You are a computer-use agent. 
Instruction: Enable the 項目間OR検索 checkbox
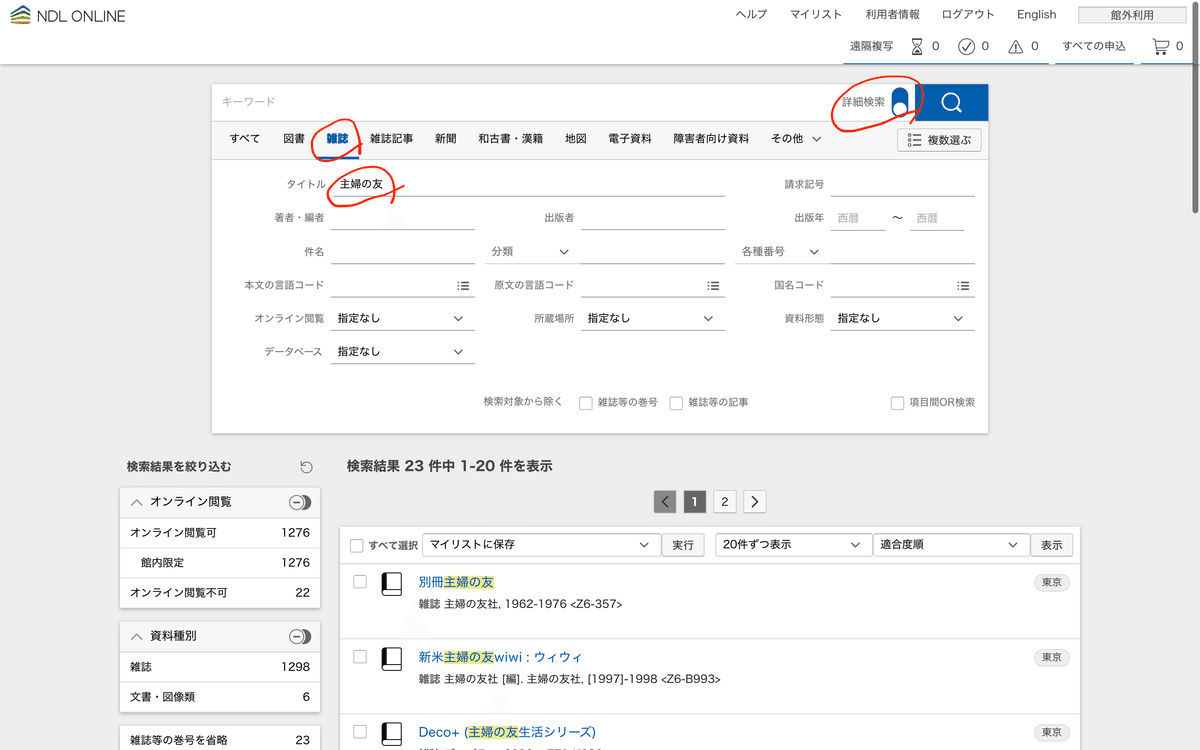(897, 403)
